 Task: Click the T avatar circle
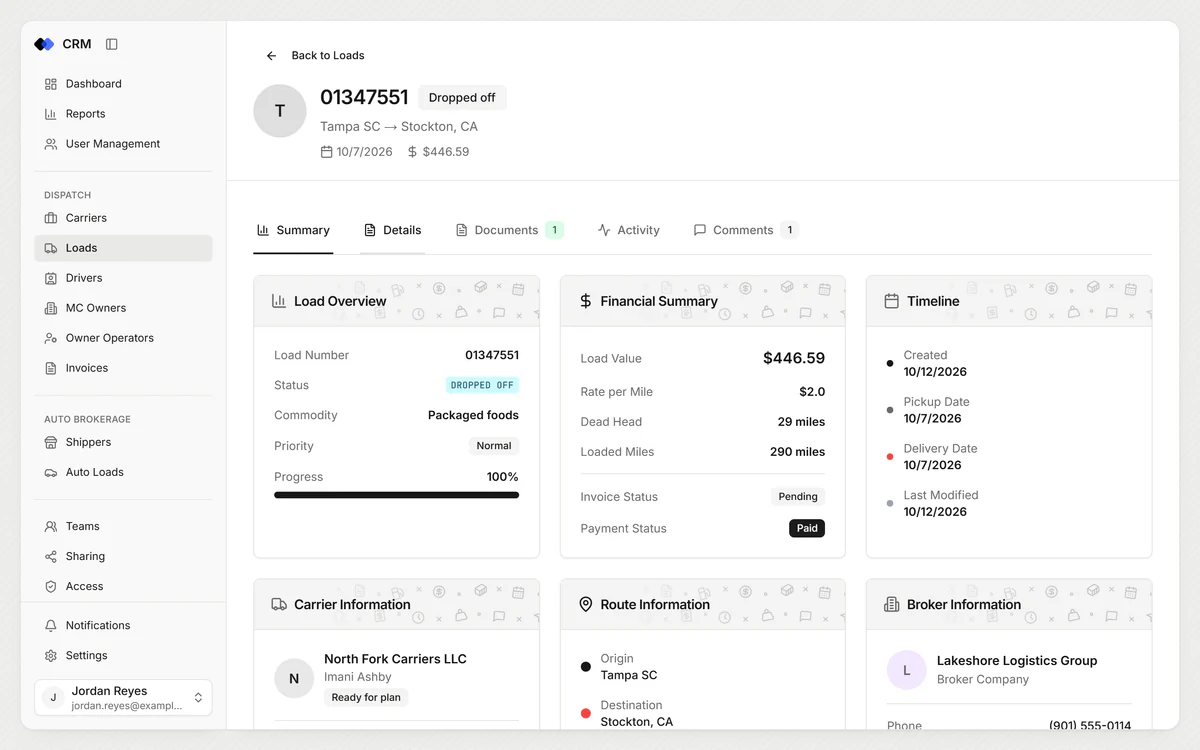(280, 111)
